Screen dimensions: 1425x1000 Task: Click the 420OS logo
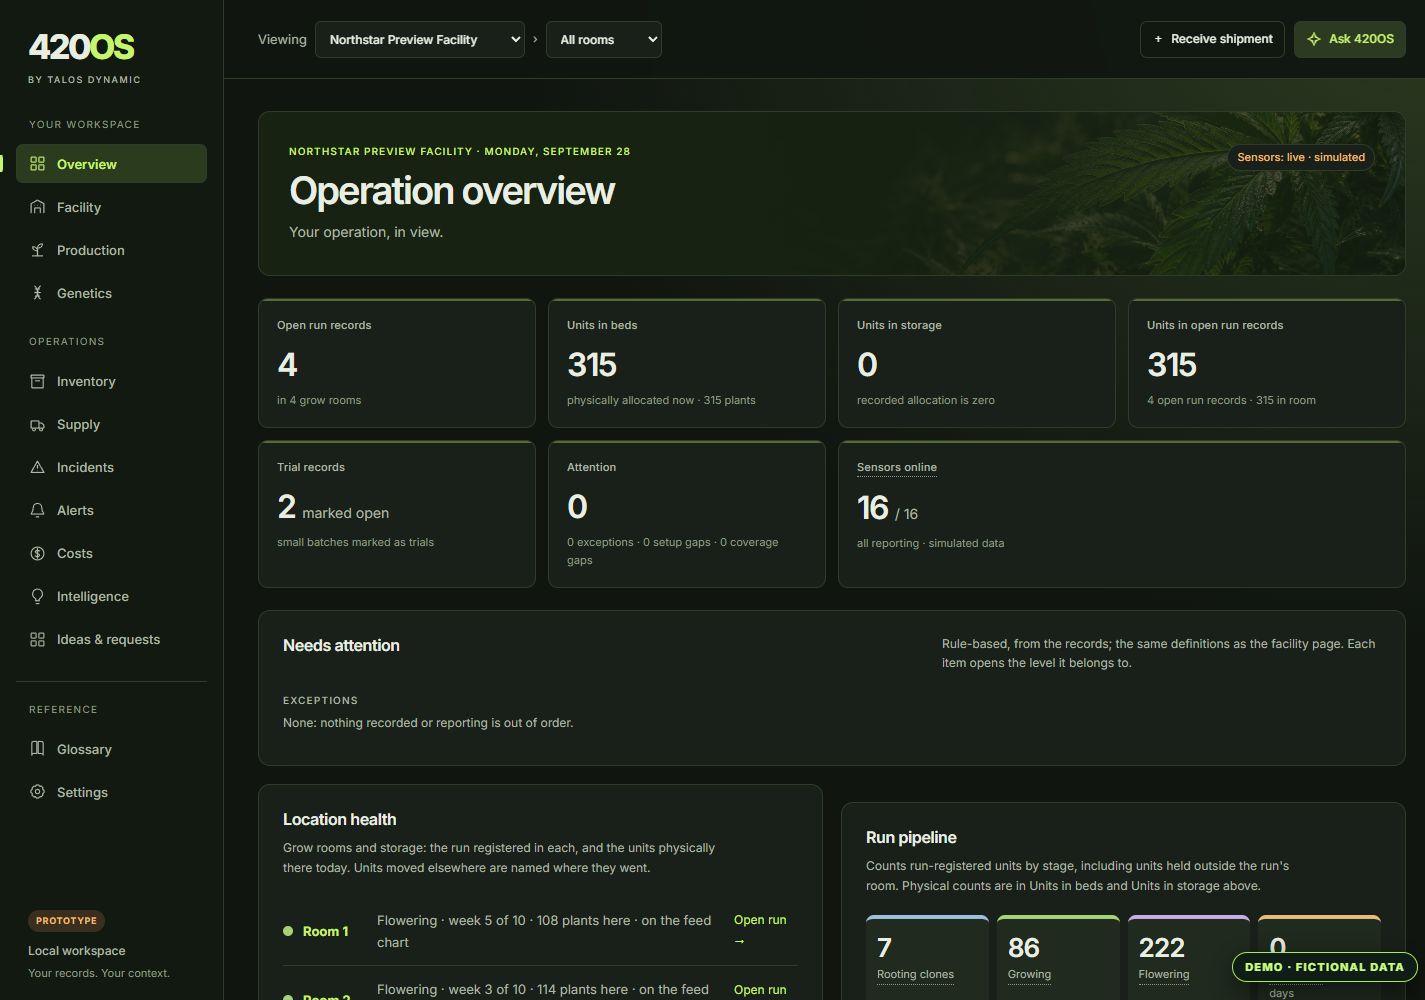tap(81, 47)
